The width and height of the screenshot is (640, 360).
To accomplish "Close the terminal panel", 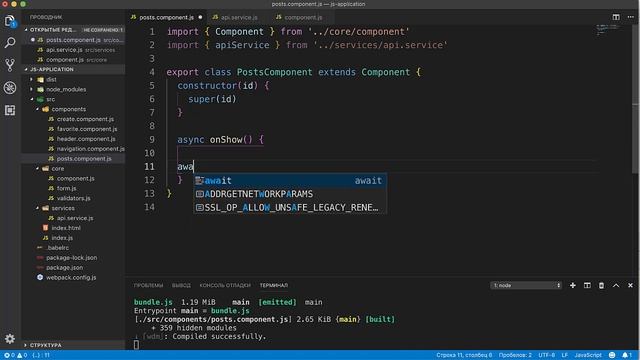I will (630, 285).
